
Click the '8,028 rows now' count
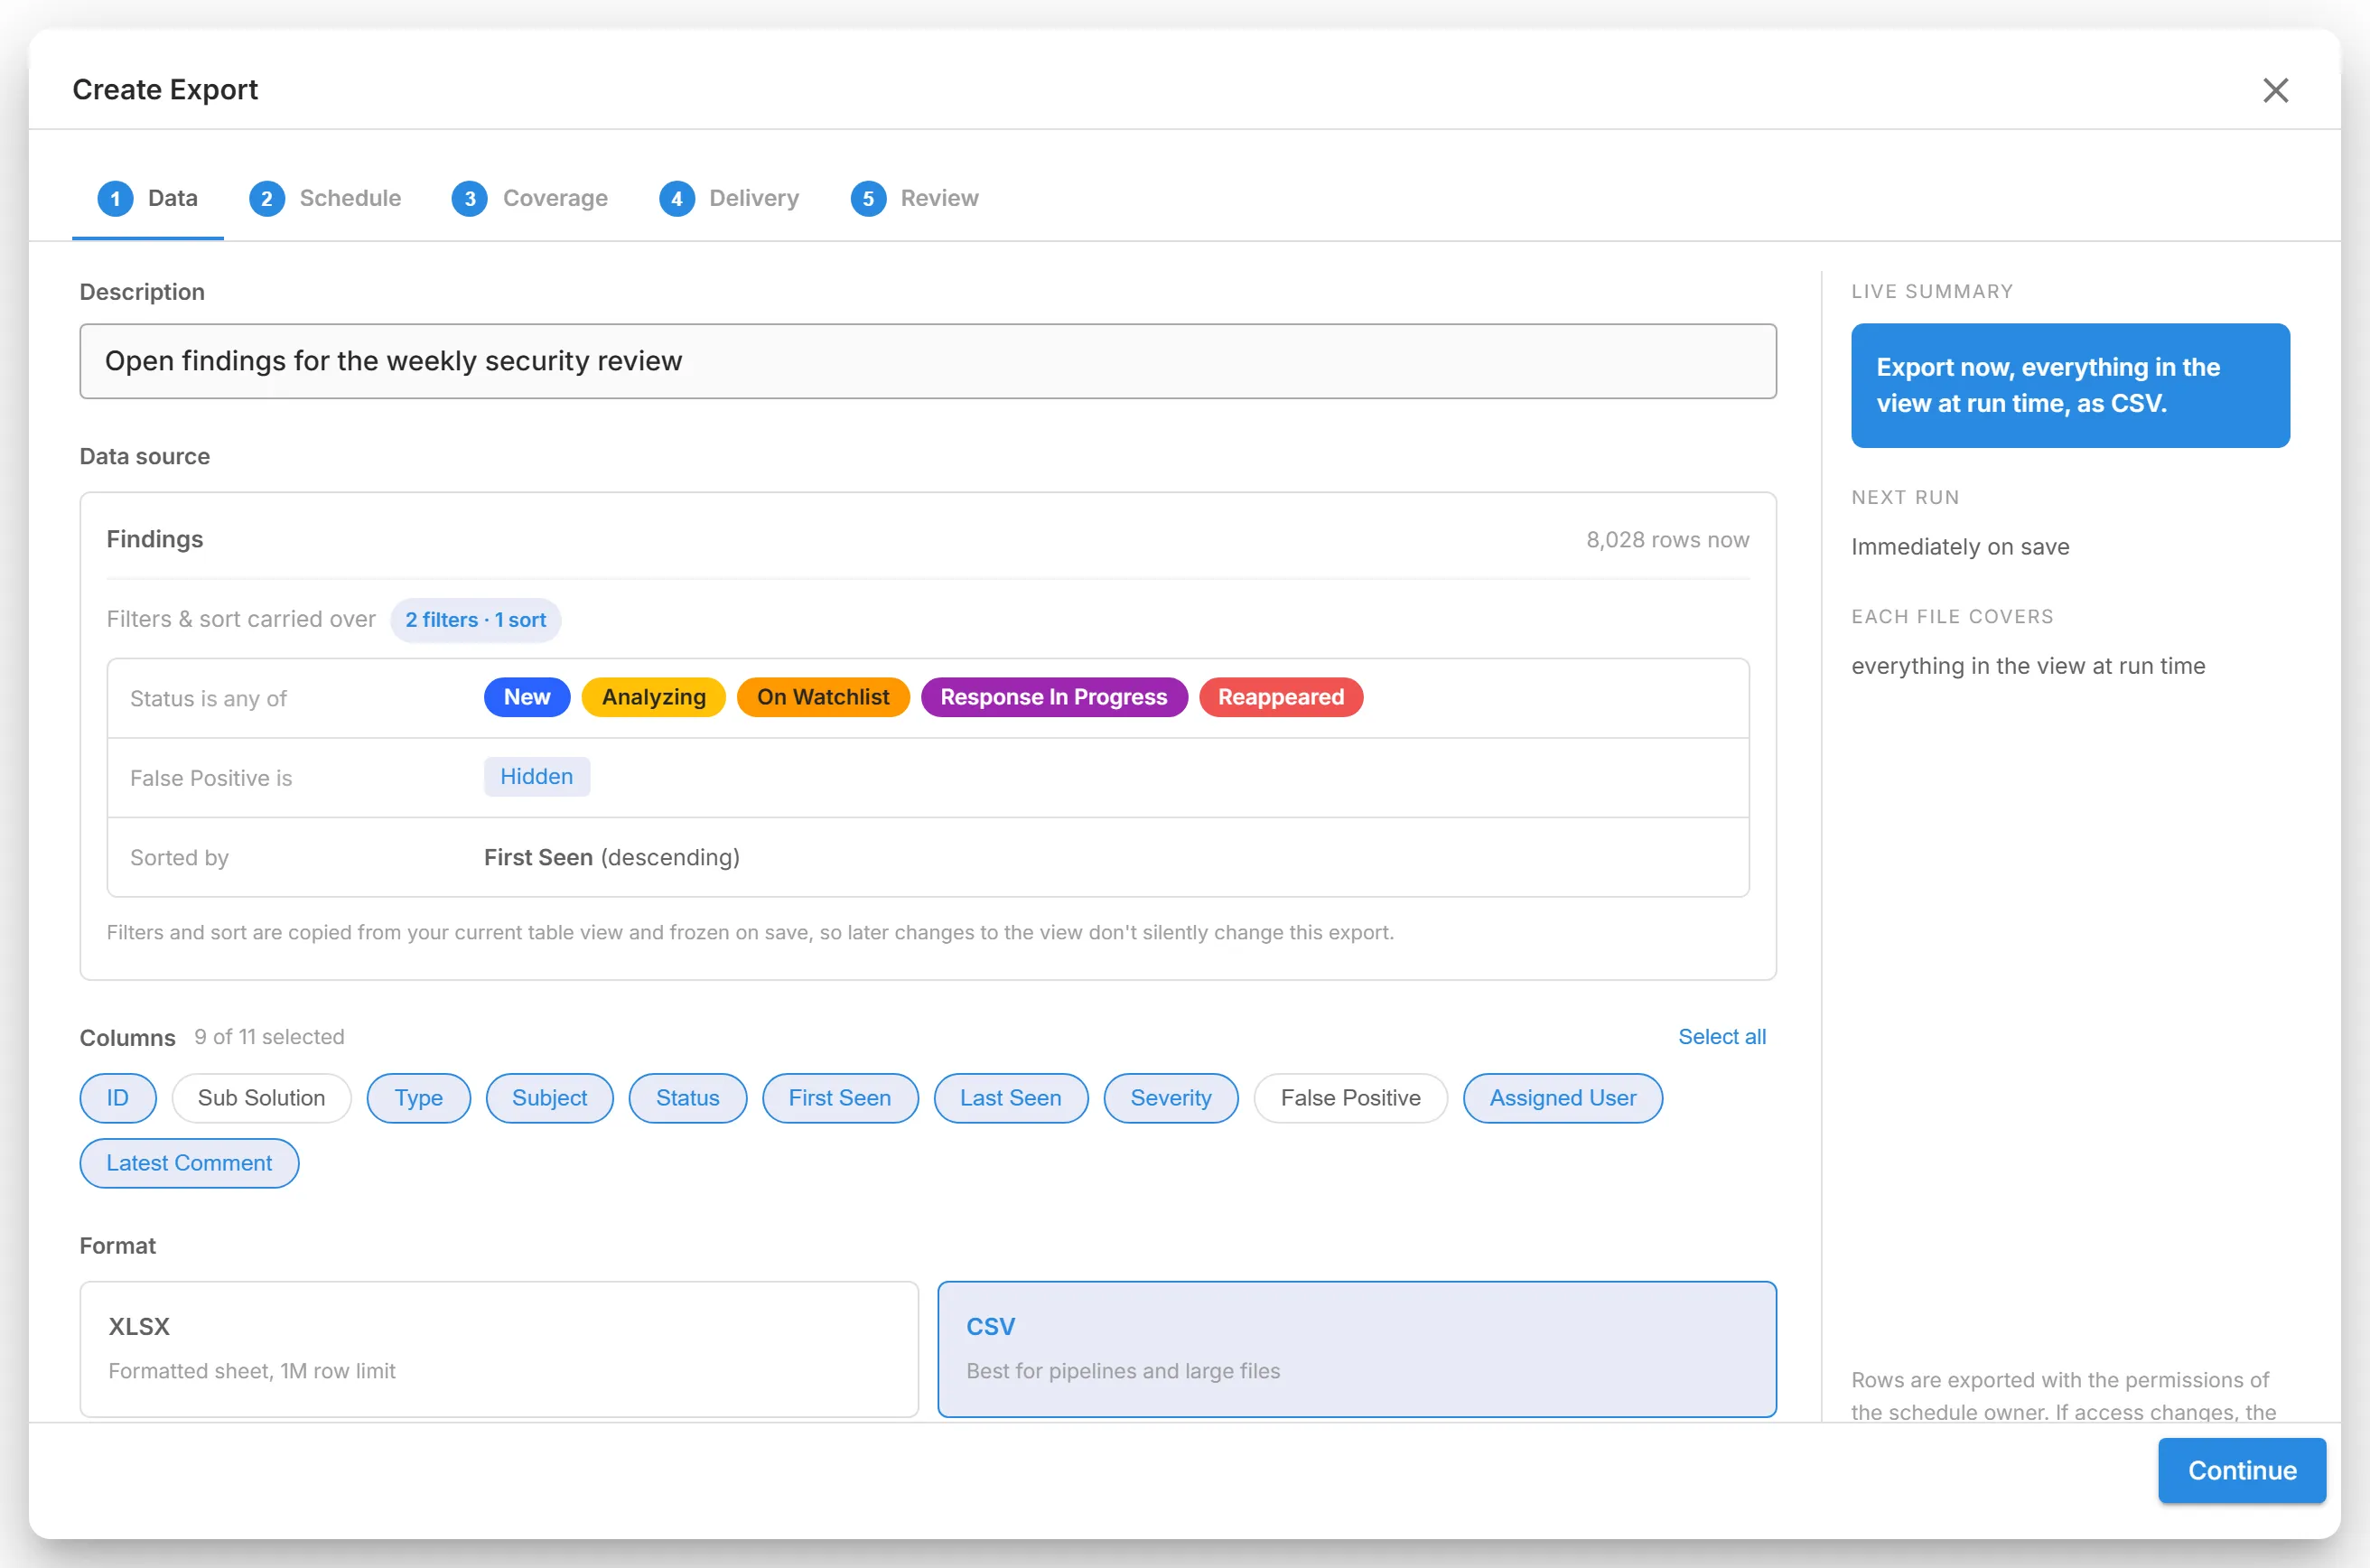[x=1667, y=540]
